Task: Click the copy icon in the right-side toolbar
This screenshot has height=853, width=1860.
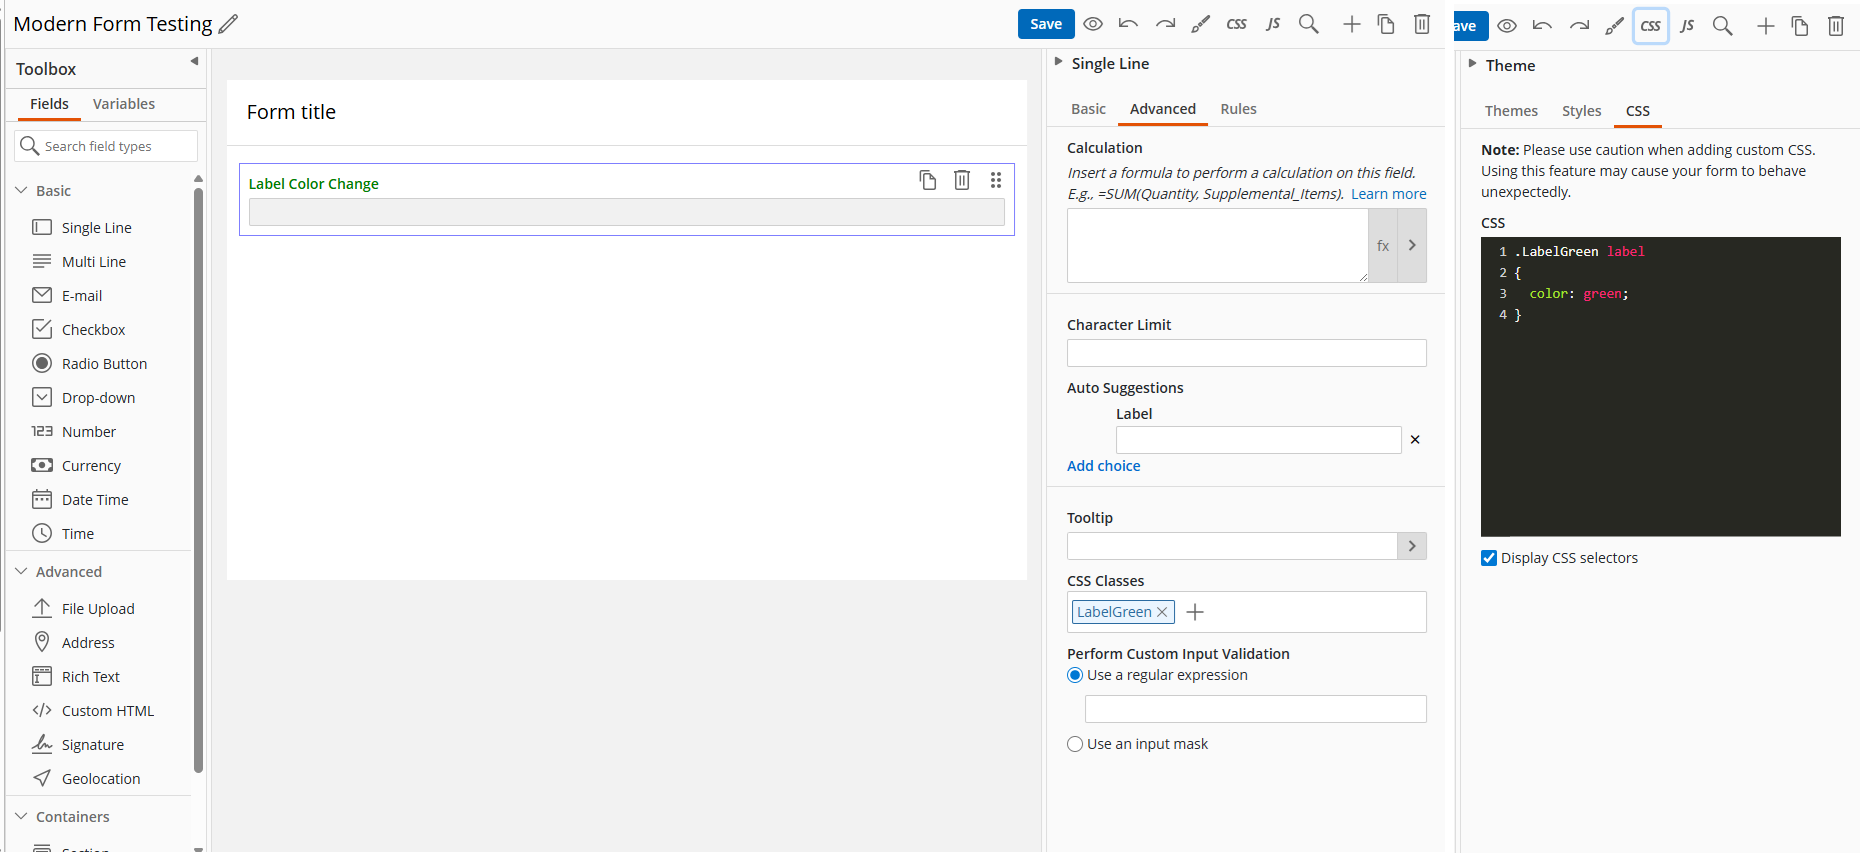Action: (x=1800, y=26)
